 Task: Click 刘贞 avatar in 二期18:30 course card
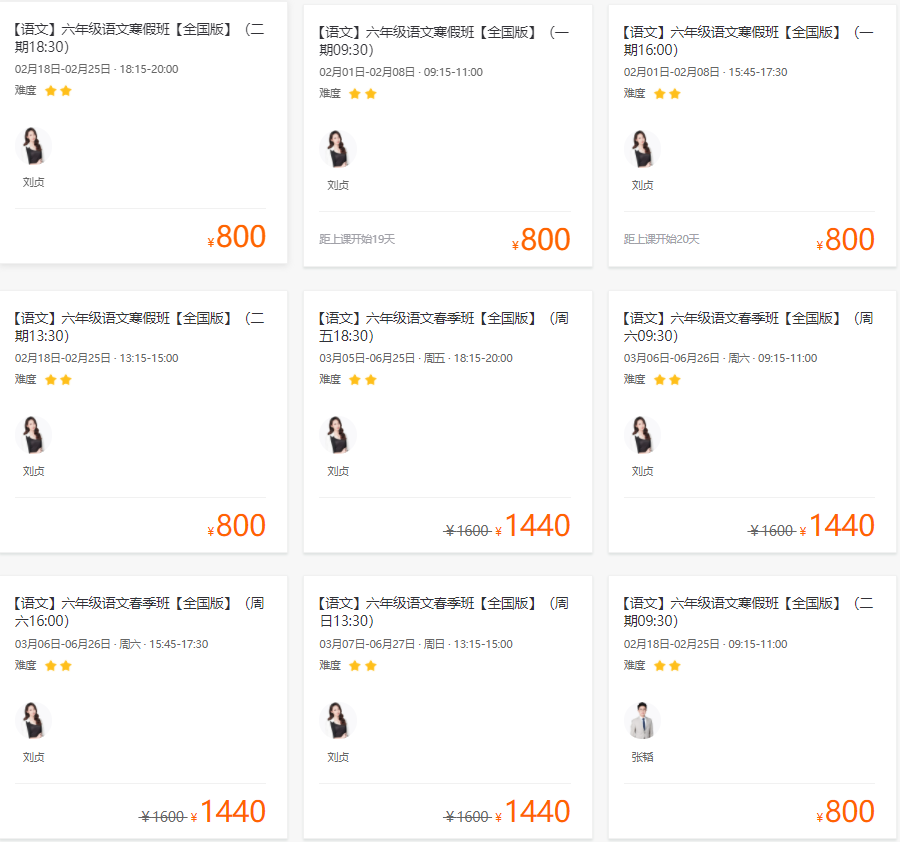(34, 146)
